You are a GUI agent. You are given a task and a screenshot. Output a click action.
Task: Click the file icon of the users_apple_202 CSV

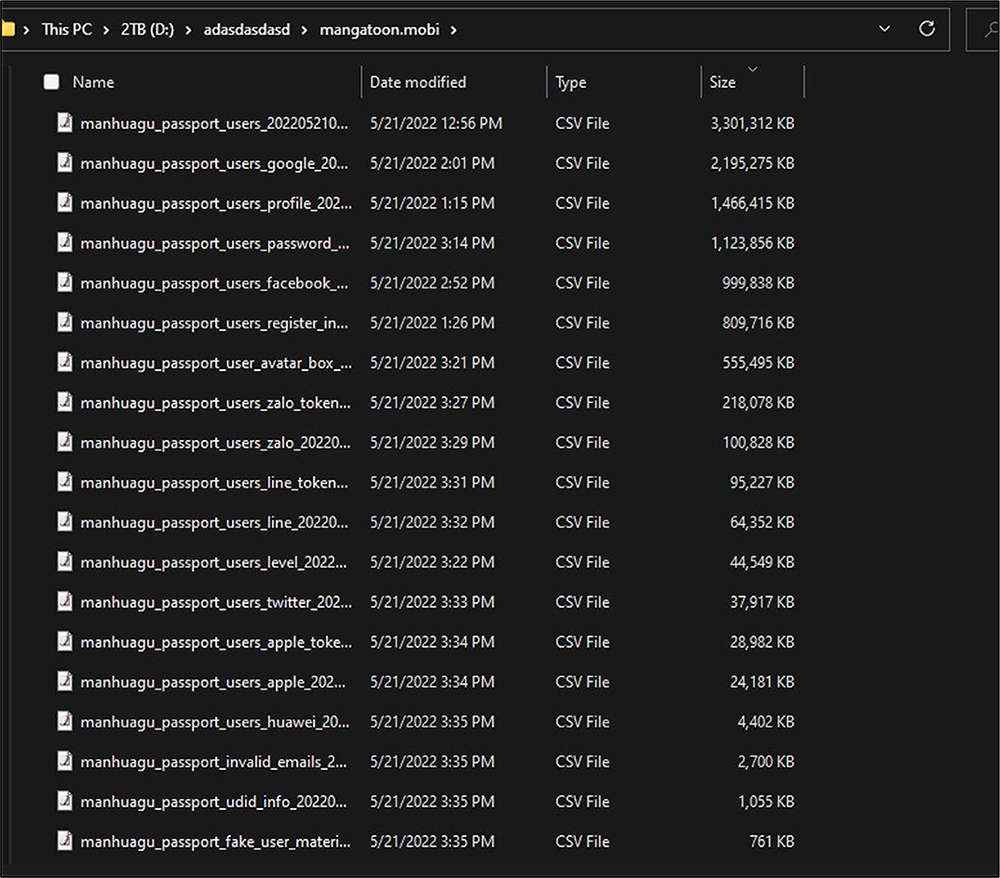click(64, 680)
